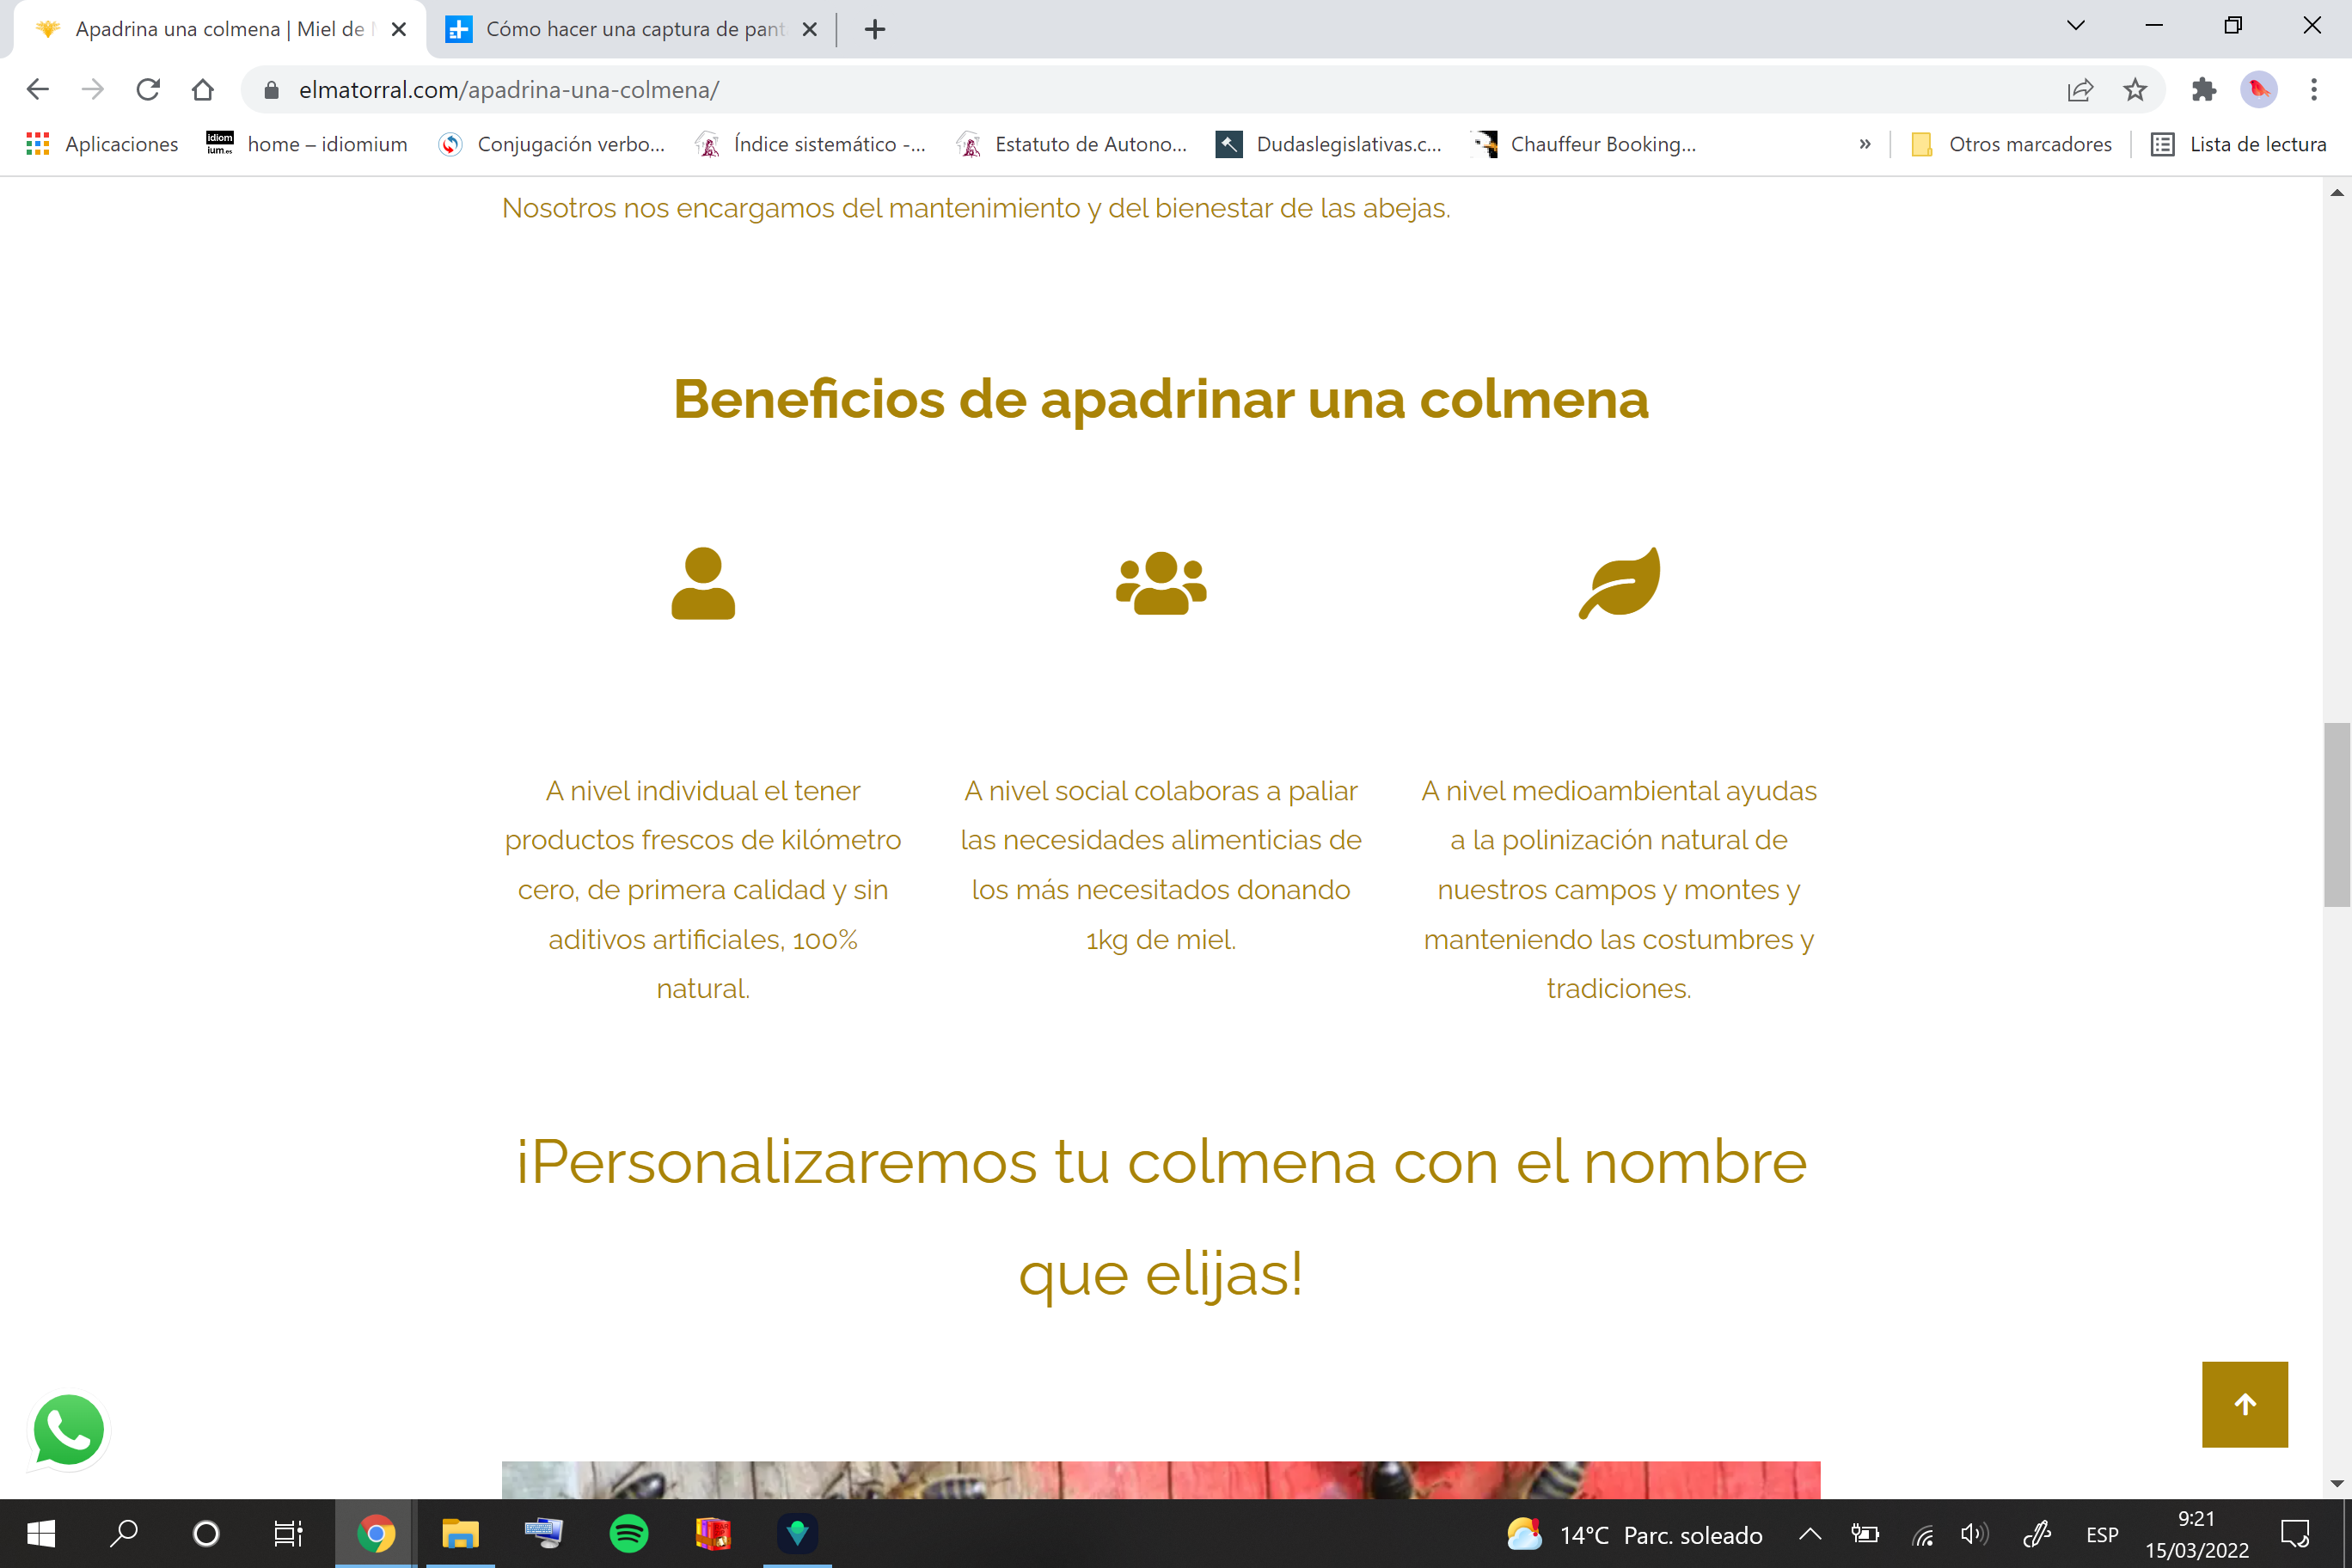
Task: Open the weather widget 14°C
Action: pyautogui.click(x=1634, y=1535)
